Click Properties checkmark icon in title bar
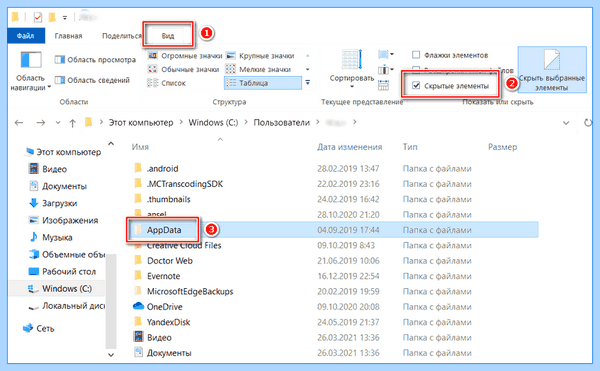The width and height of the screenshot is (600, 371). [x=38, y=17]
